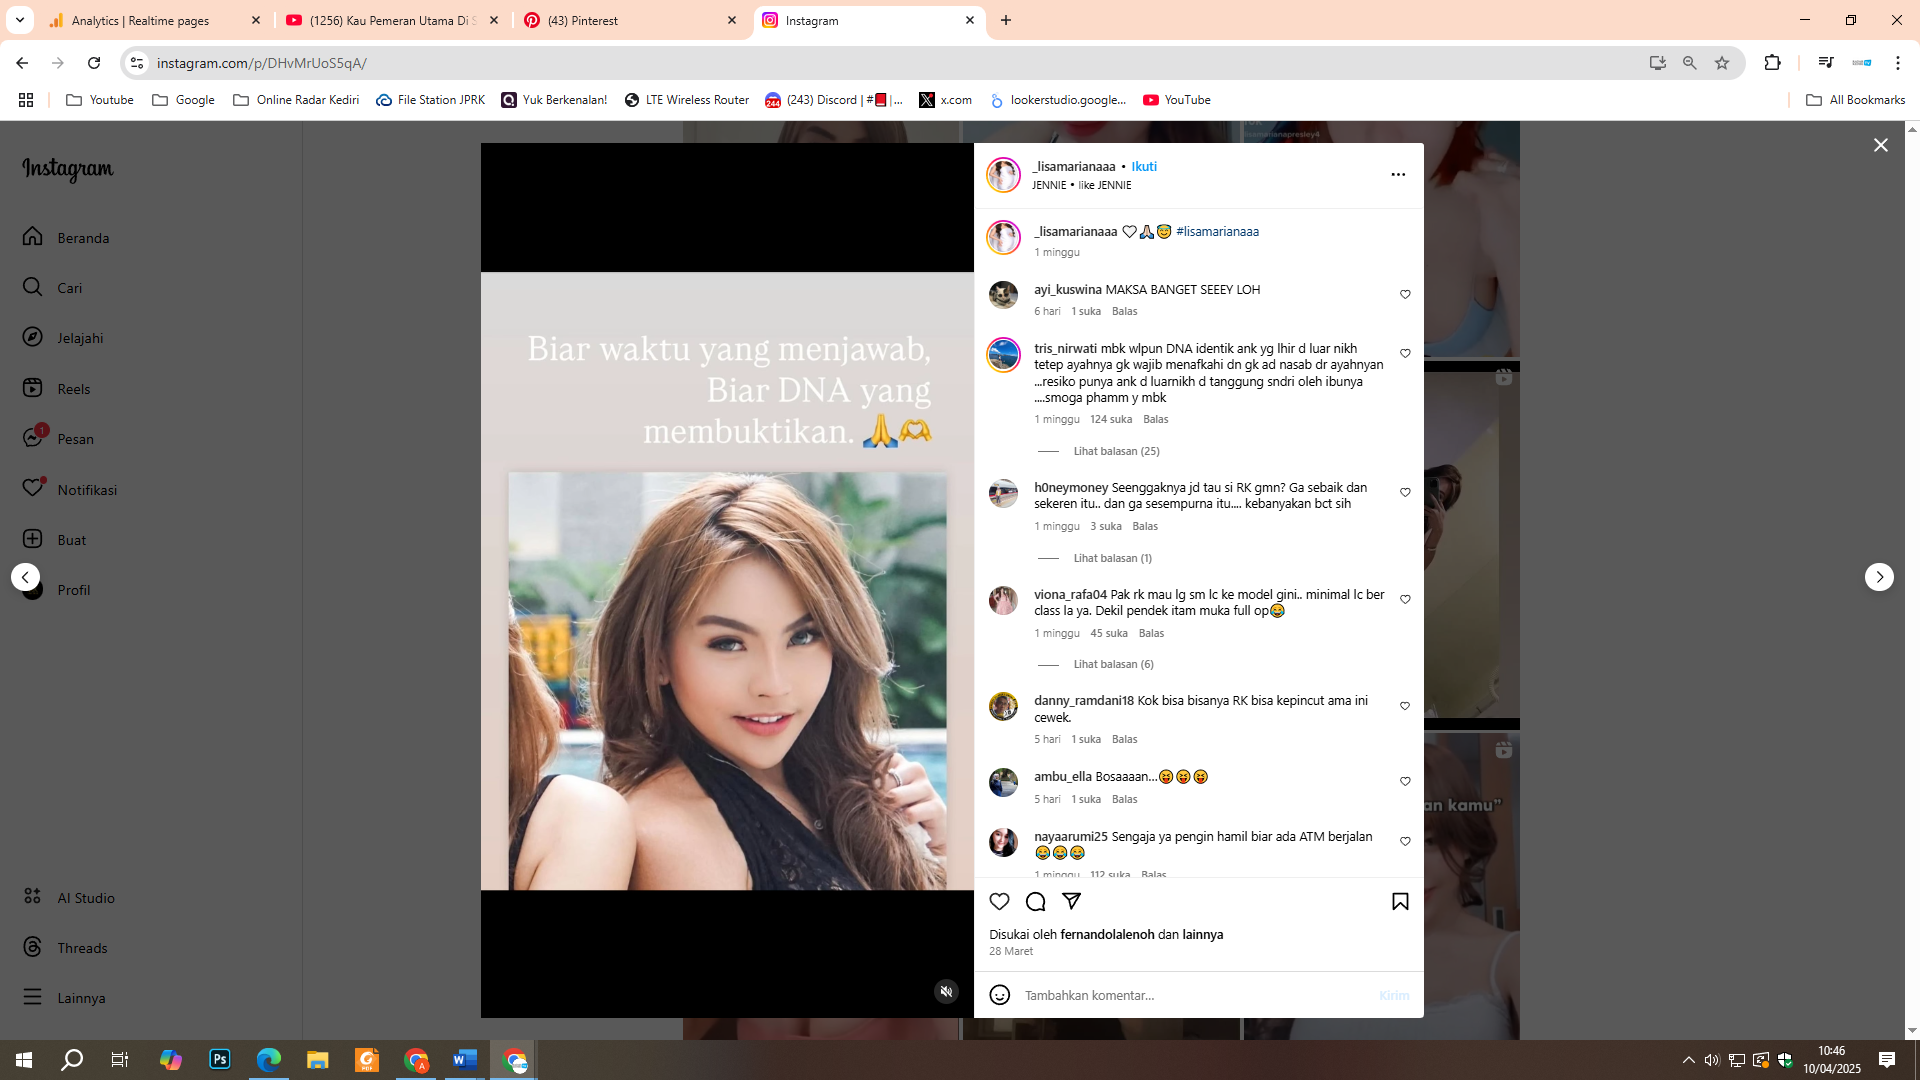
Task: Reply to ayi_kuswina with Balas
Action: point(1124,311)
